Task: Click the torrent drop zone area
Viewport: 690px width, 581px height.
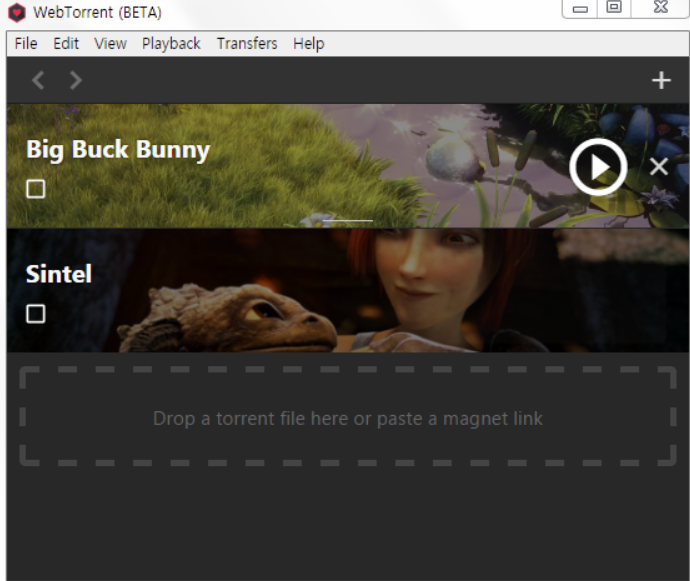Action: [348, 416]
